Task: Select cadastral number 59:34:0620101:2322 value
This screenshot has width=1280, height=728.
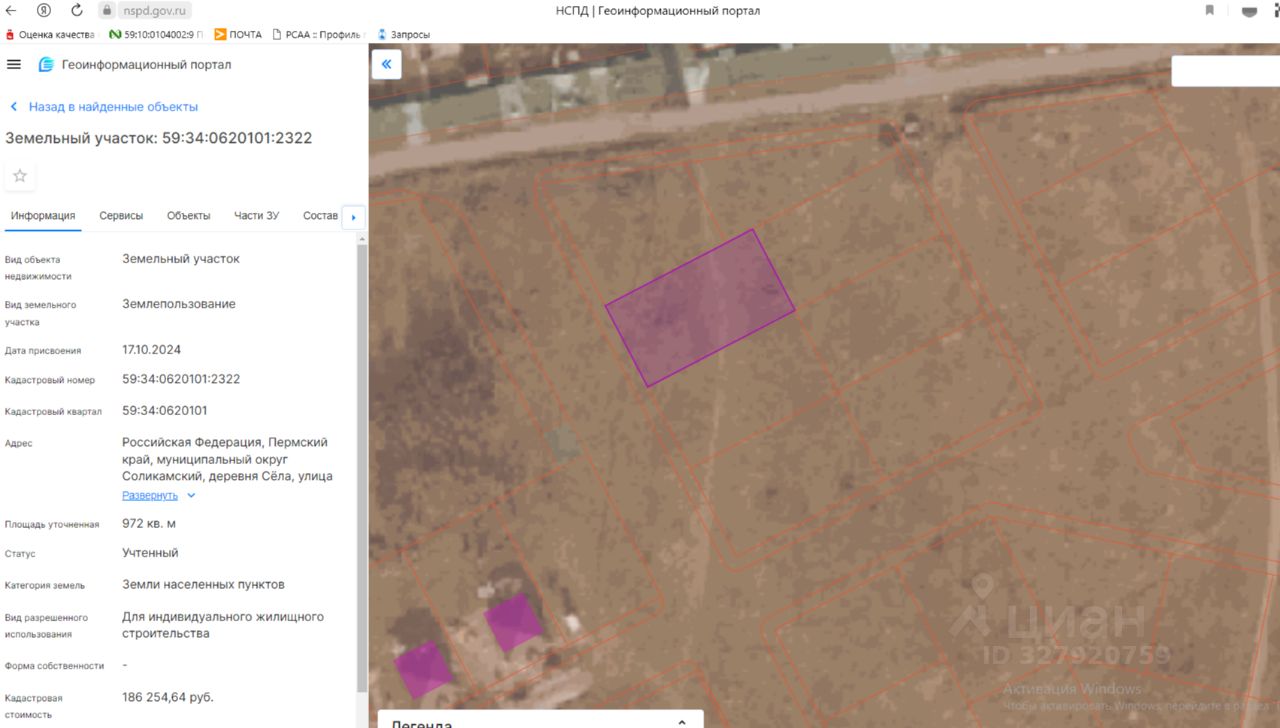Action: 181,380
